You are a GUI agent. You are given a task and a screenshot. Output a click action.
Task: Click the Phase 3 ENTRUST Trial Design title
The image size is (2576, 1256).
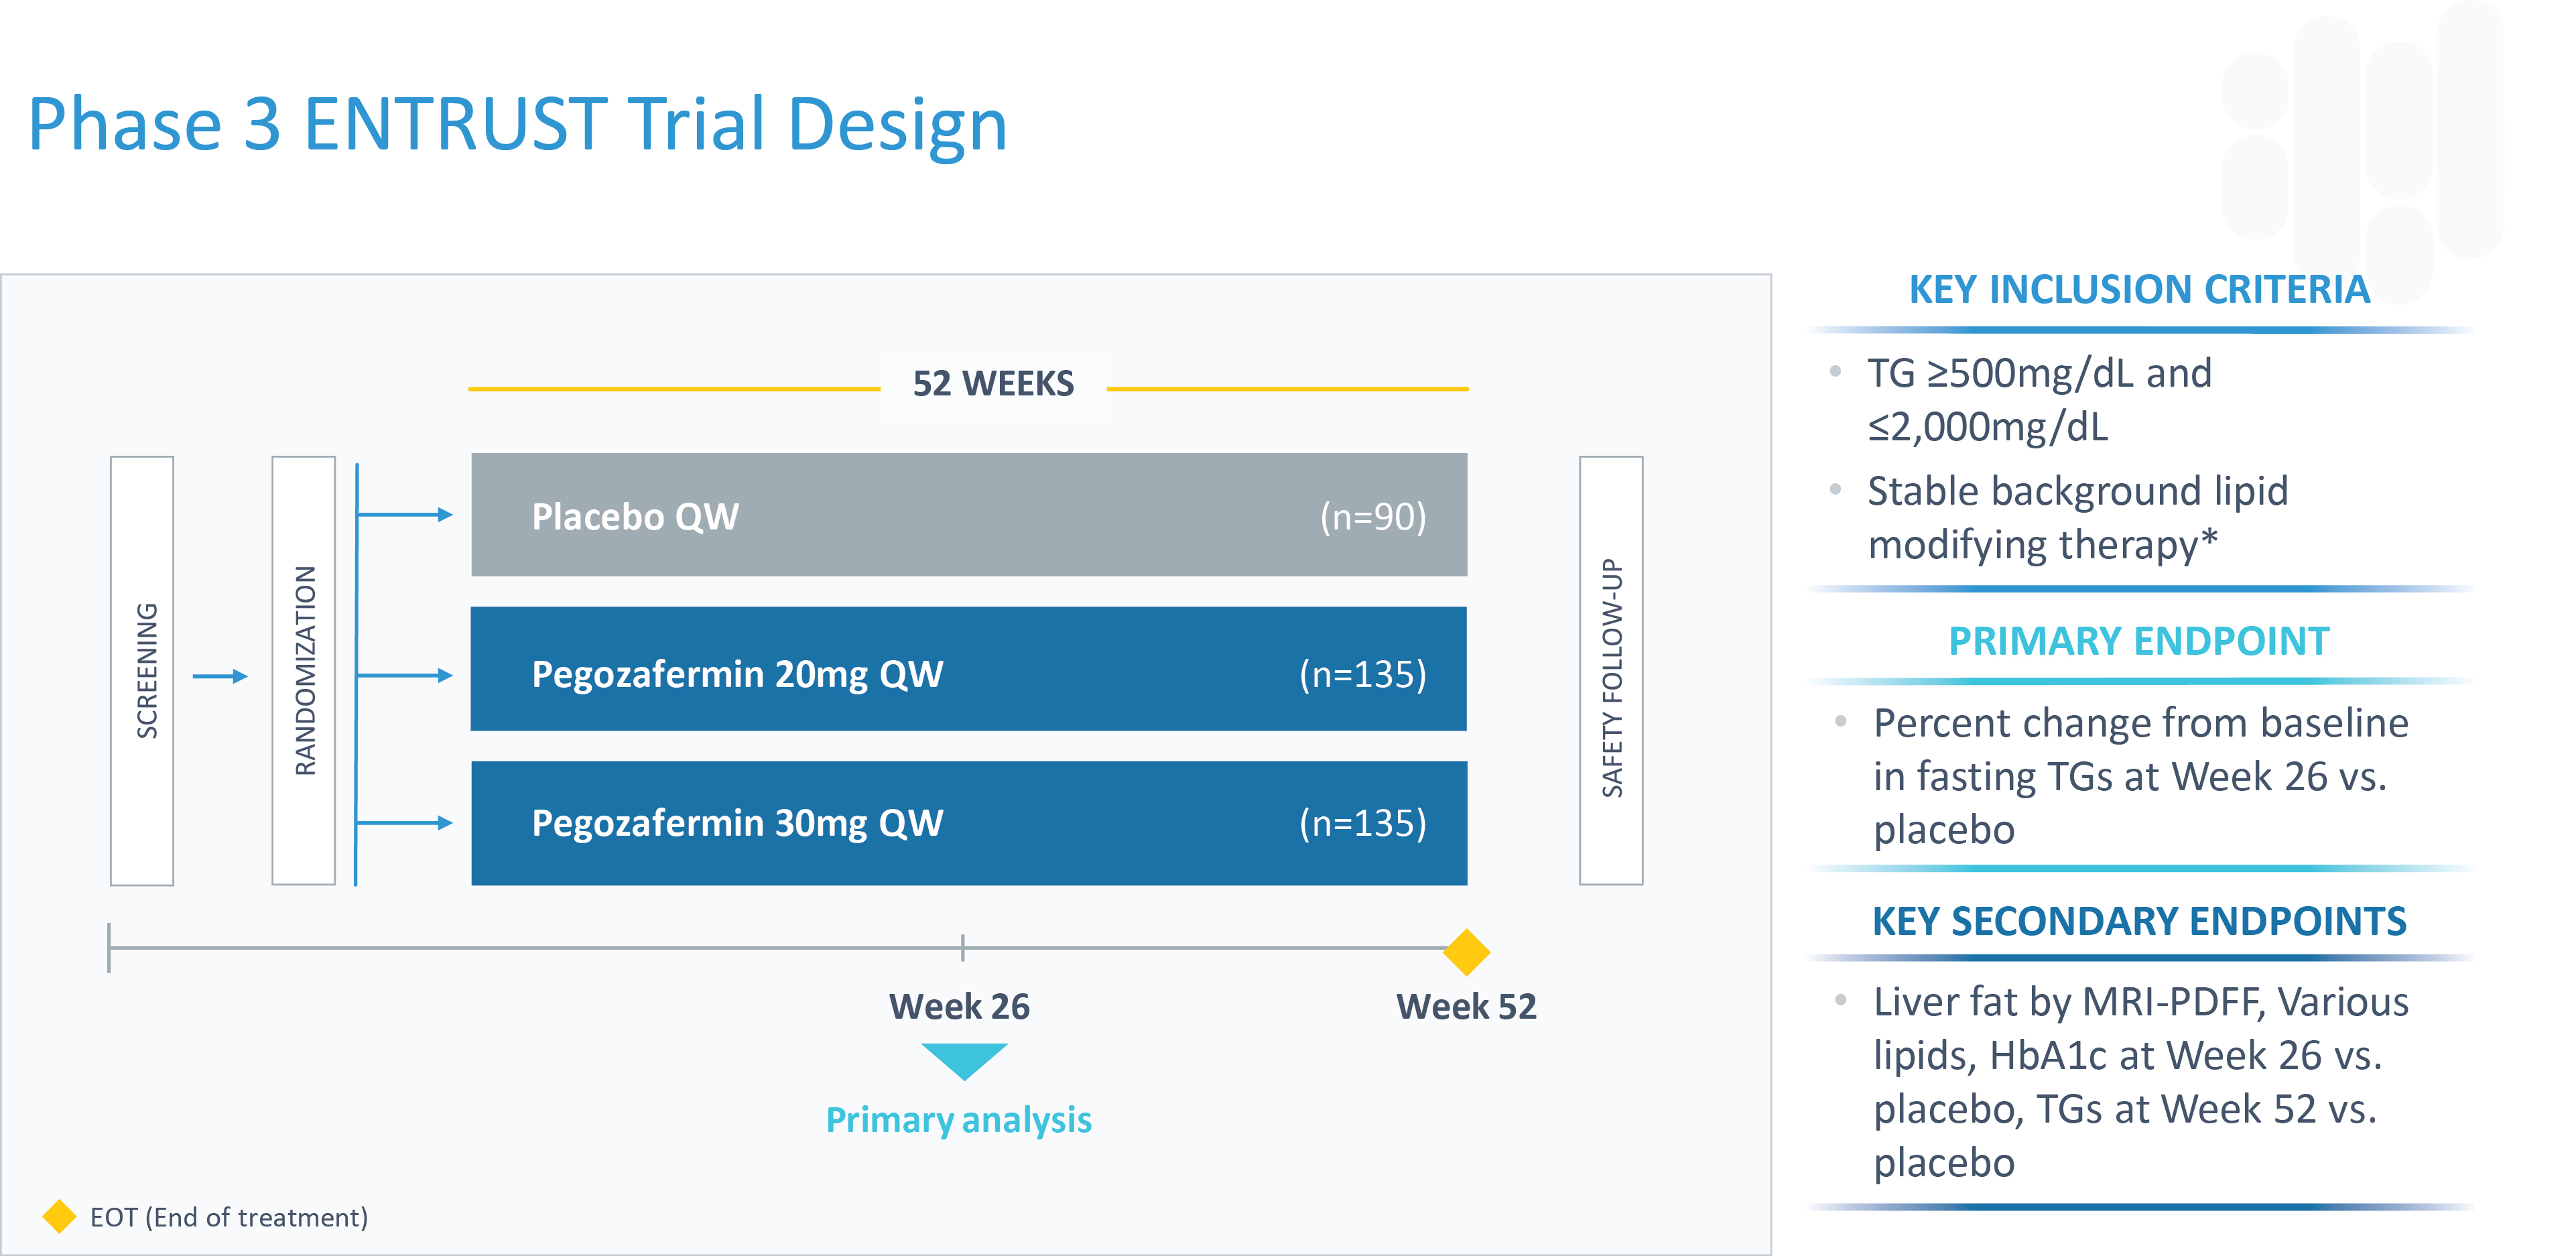pos(517,124)
